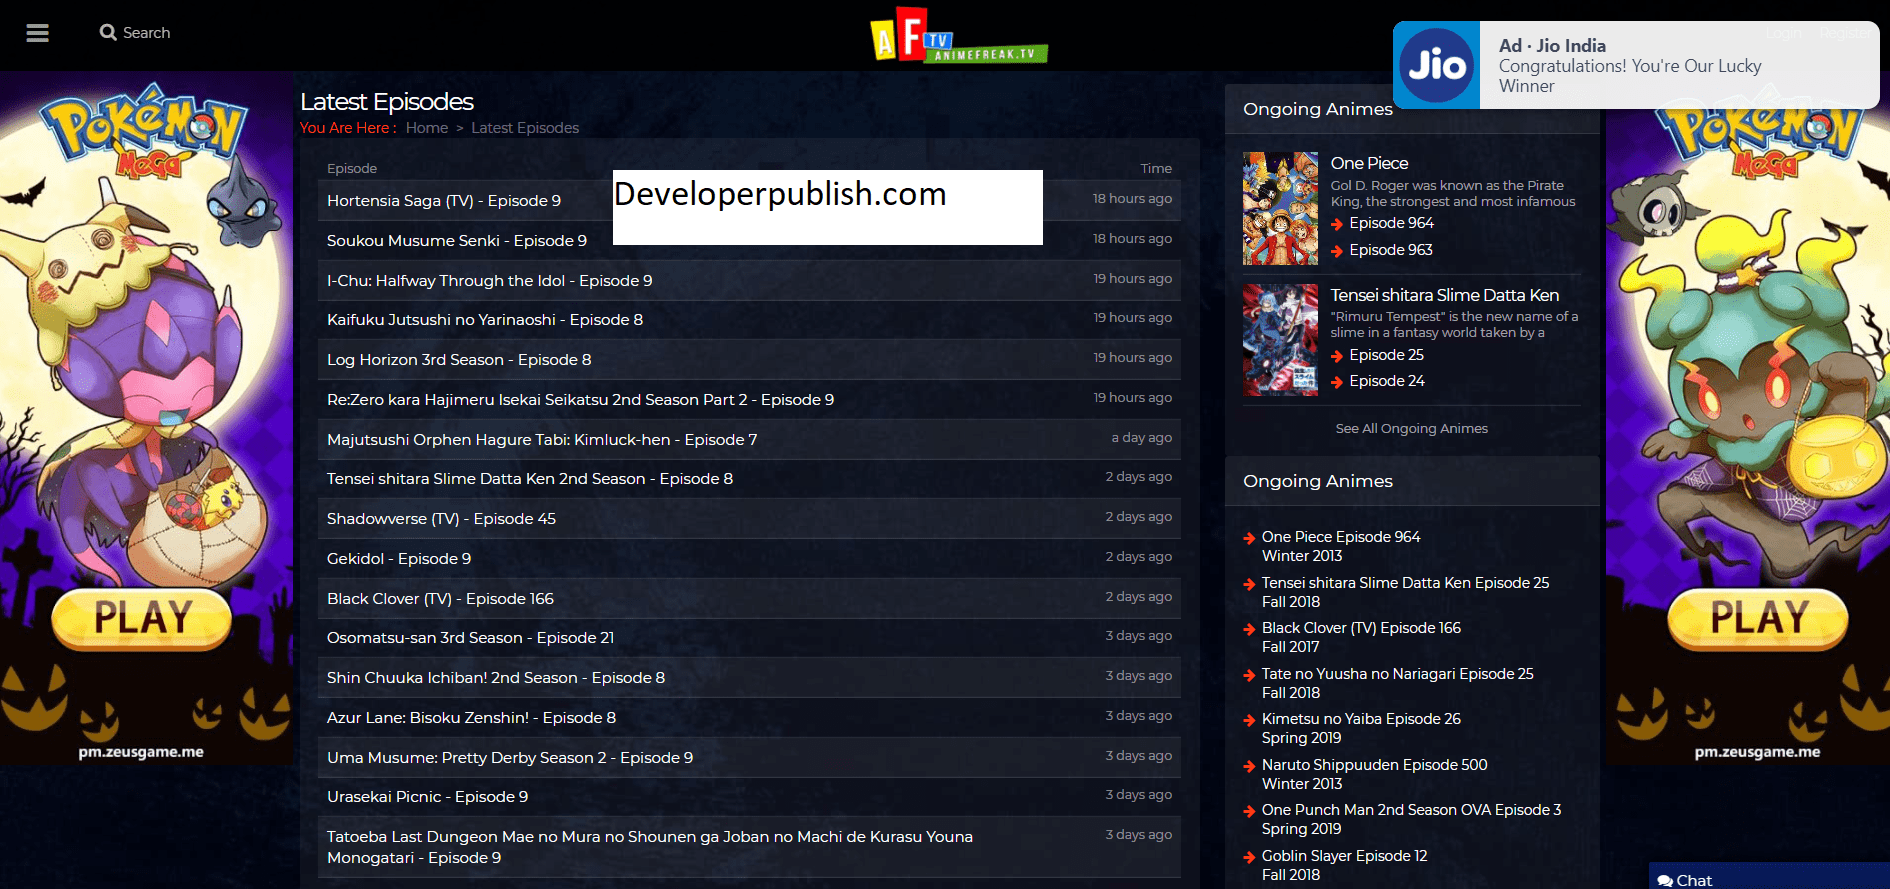Open Shadowverse (TV) - Episode 45
1890x889 pixels.
[441, 519]
